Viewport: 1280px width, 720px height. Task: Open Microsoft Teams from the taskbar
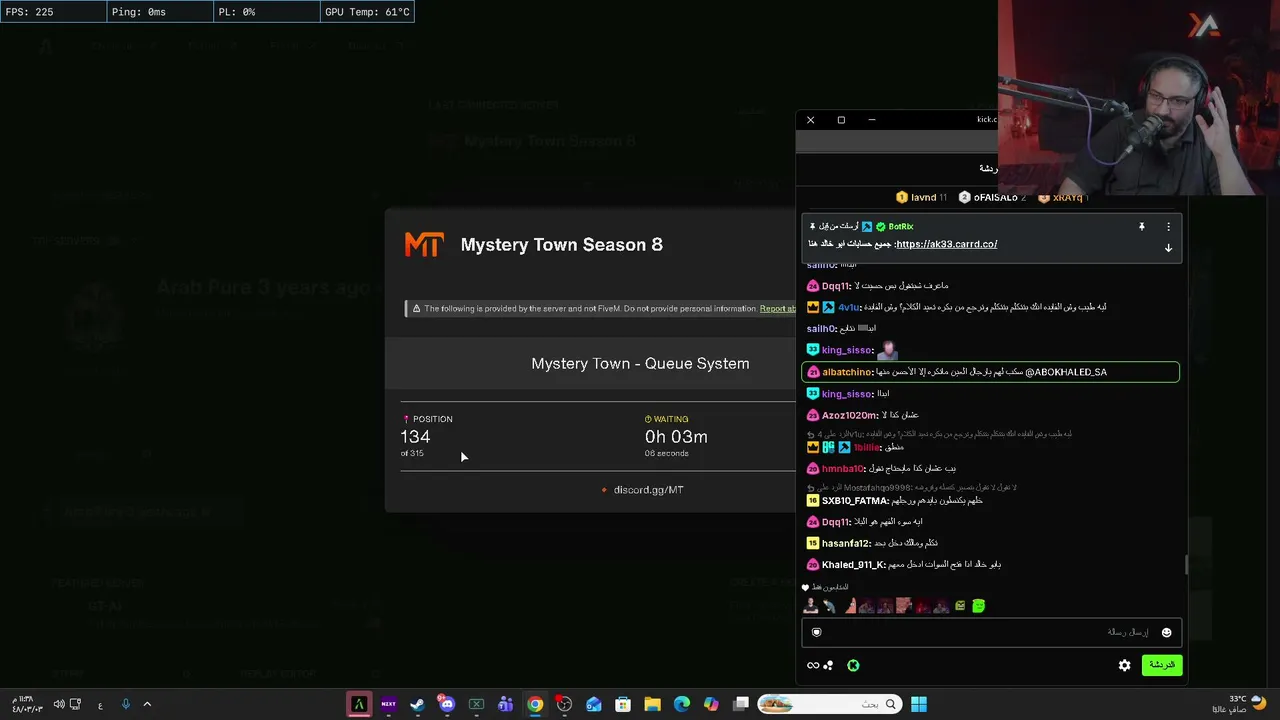(506, 705)
